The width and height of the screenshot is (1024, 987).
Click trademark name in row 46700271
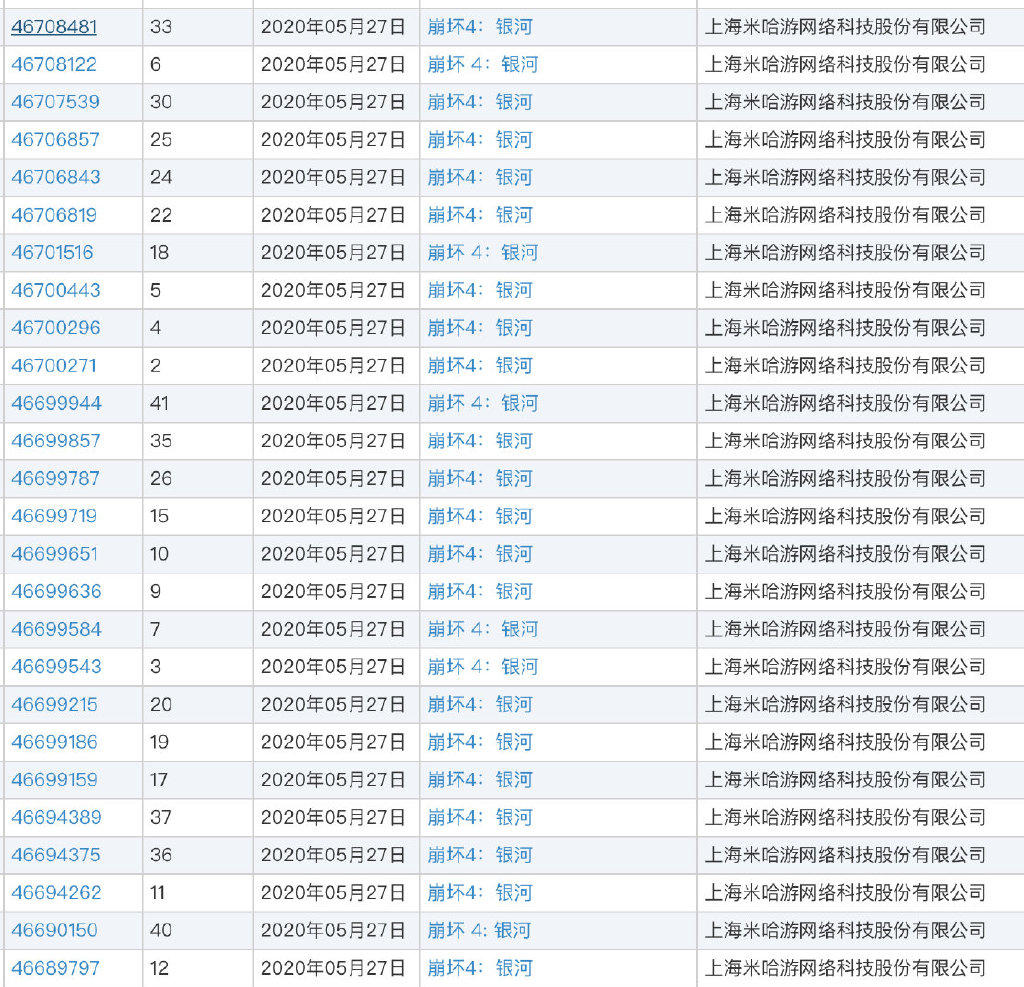480,365
